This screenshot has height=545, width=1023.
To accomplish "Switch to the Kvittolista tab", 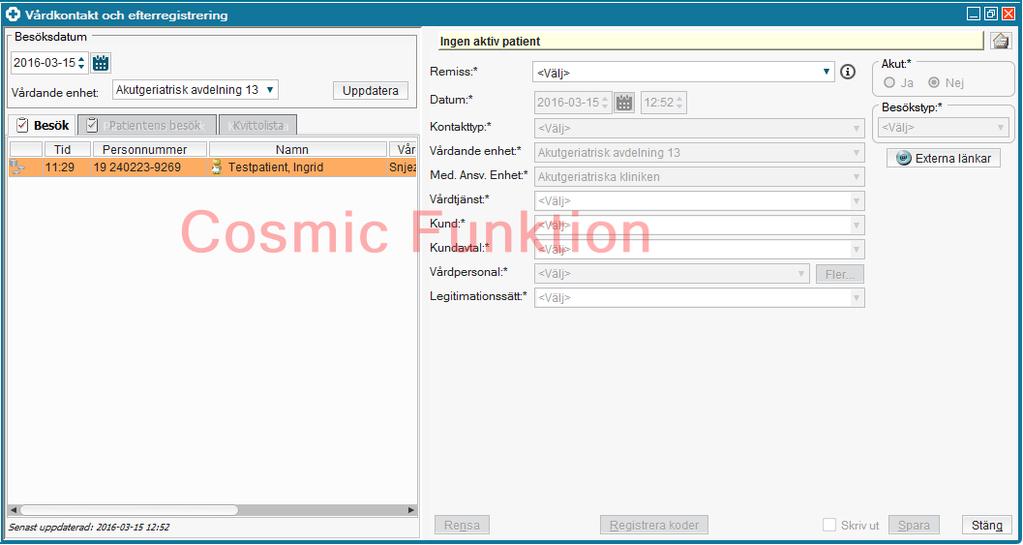I will coord(258,125).
